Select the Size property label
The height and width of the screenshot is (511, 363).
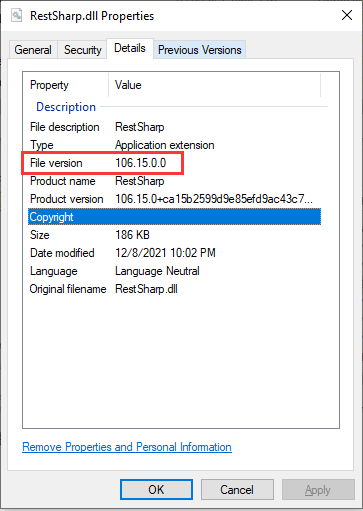pos(40,235)
